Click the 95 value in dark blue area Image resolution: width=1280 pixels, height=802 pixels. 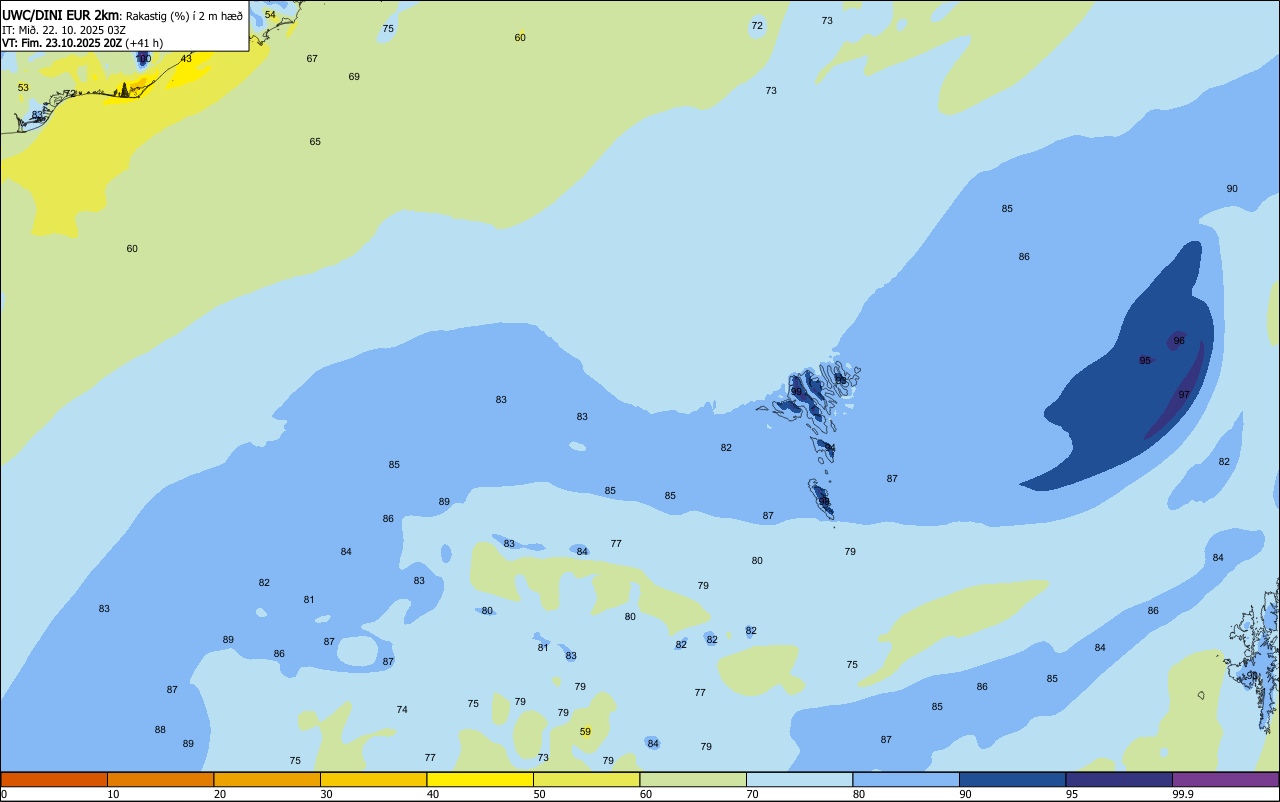1145,361
